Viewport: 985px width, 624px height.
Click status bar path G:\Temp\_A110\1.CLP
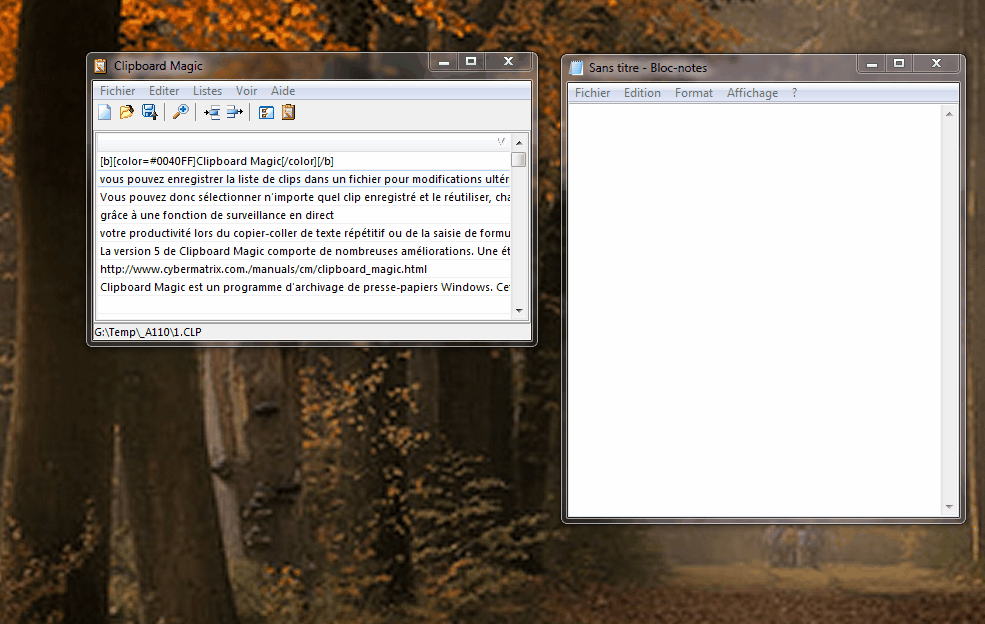pyautogui.click(x=148, y=332)
